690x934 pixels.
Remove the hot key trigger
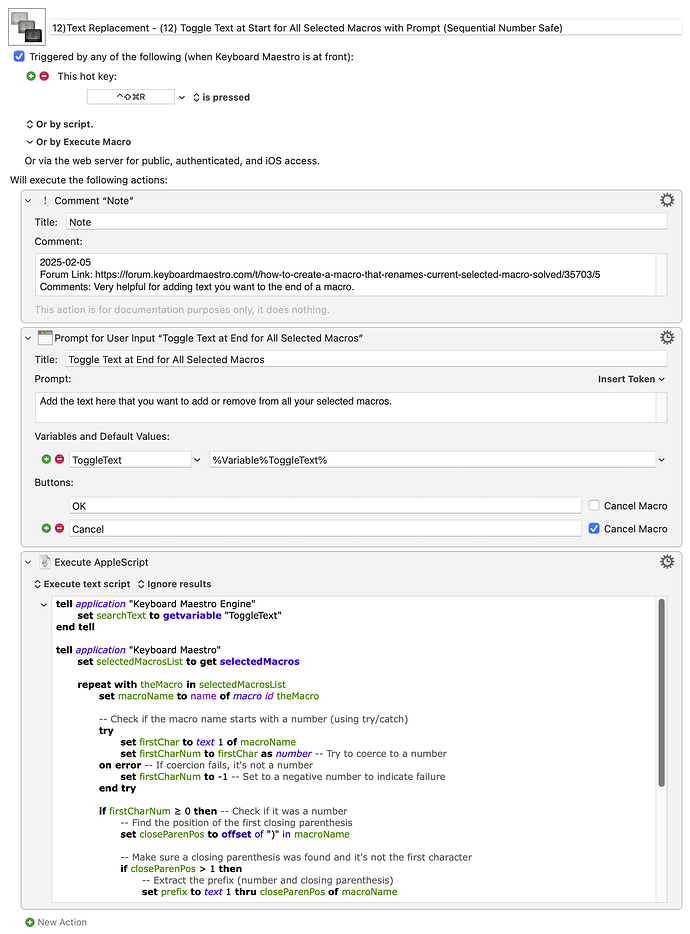44,76
